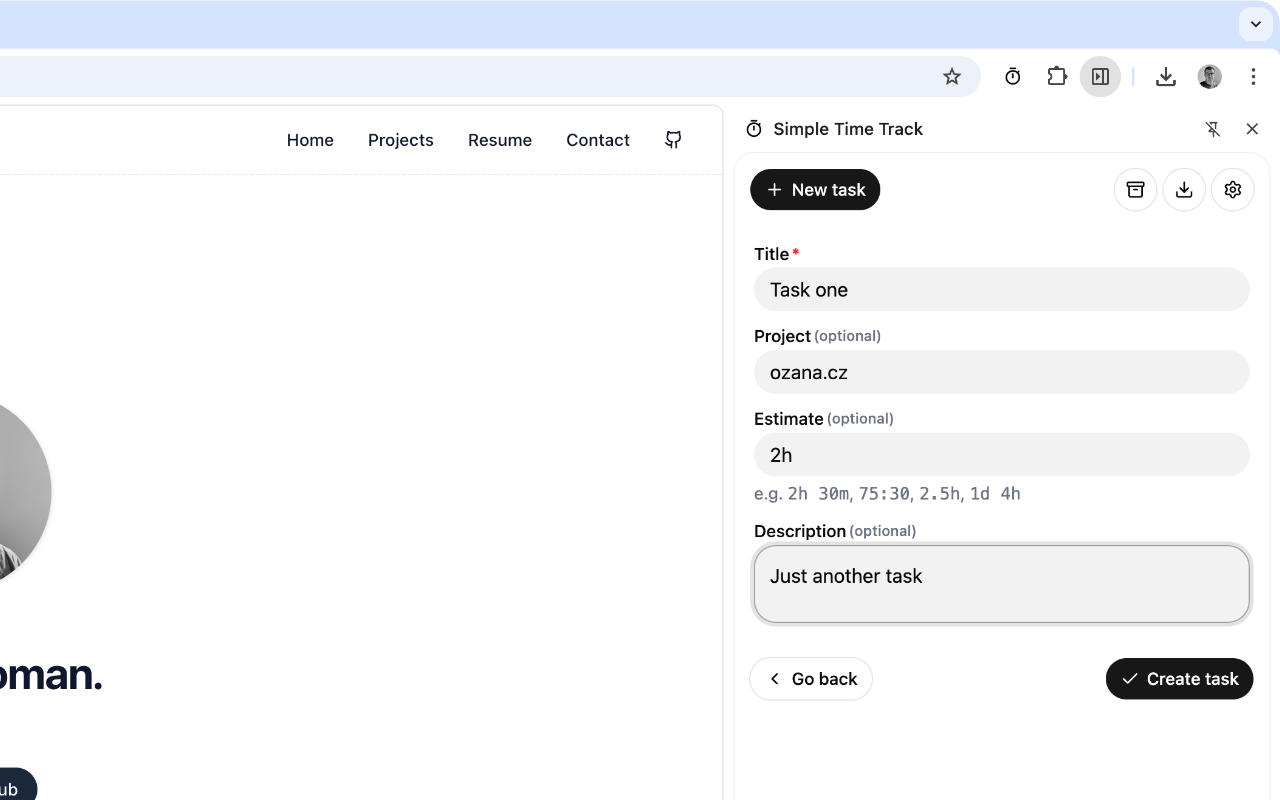Open the Resume nav link
This screenshot has height=800, width=1280.
coord(500,140)
